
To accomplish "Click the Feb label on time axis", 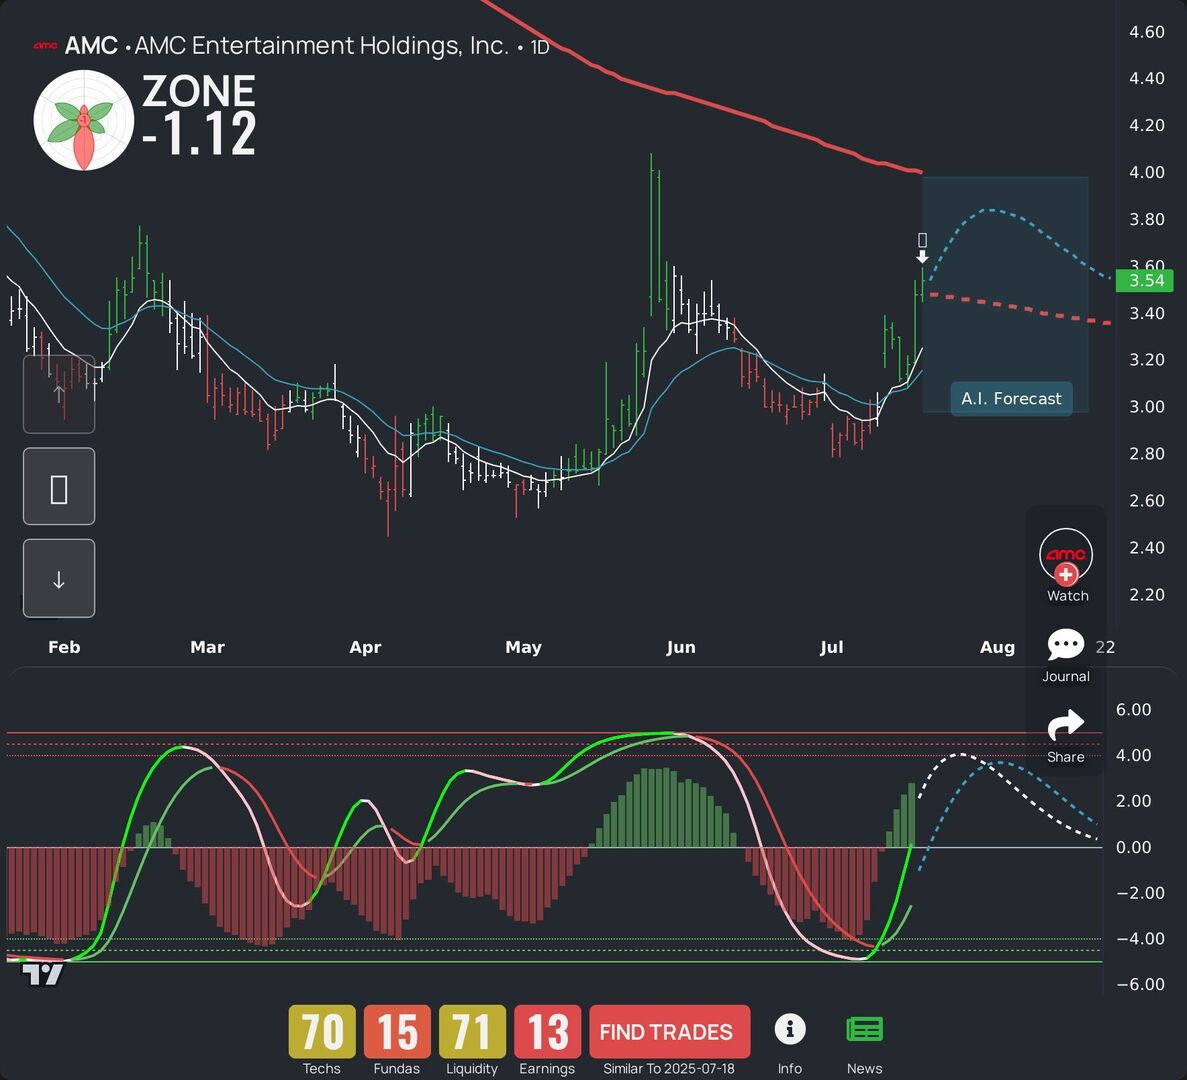I will coord(64,647).
